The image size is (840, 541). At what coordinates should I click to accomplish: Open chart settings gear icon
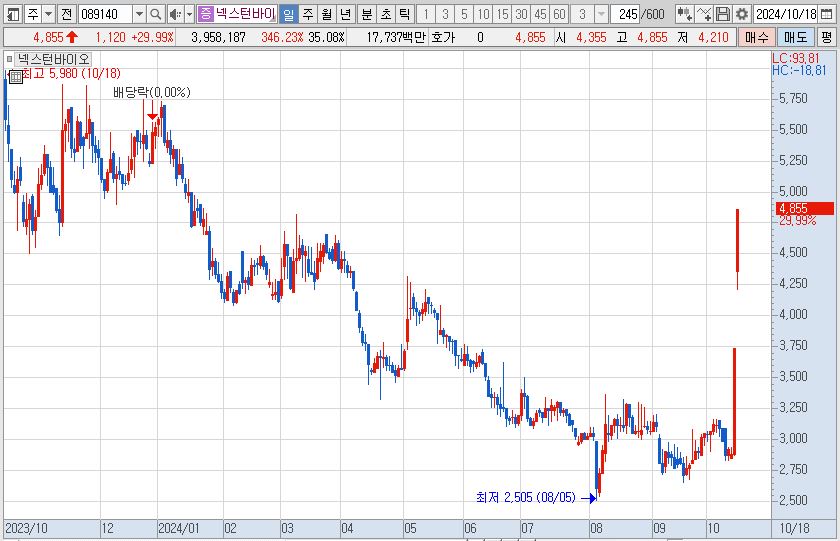coord(742,14)
